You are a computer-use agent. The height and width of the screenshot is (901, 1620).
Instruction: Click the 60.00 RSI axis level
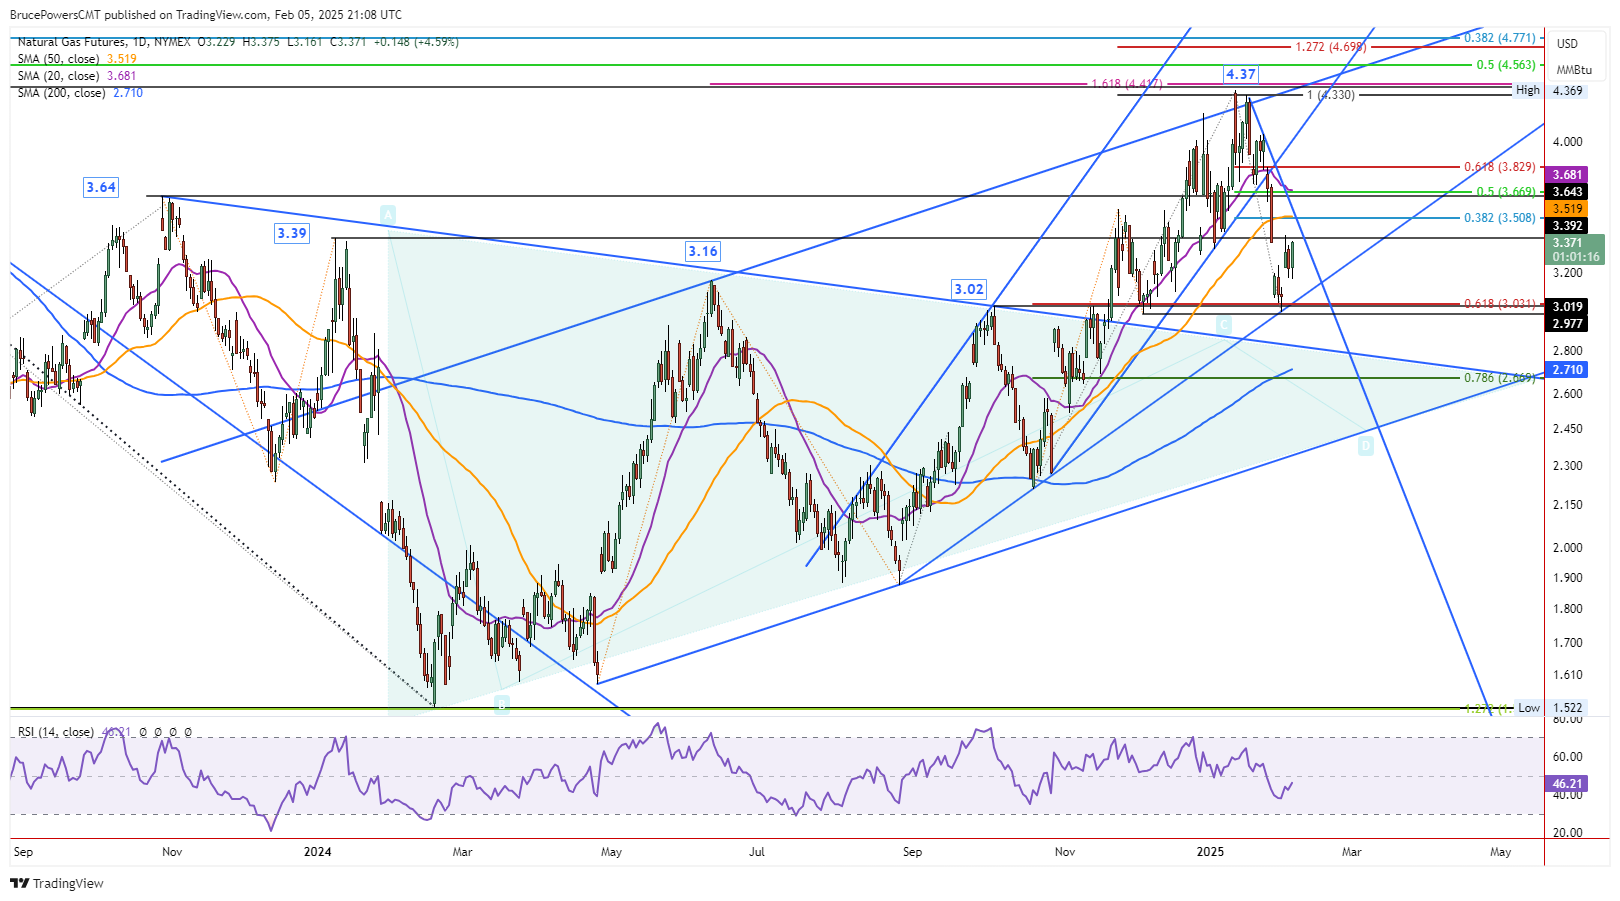1567,757
